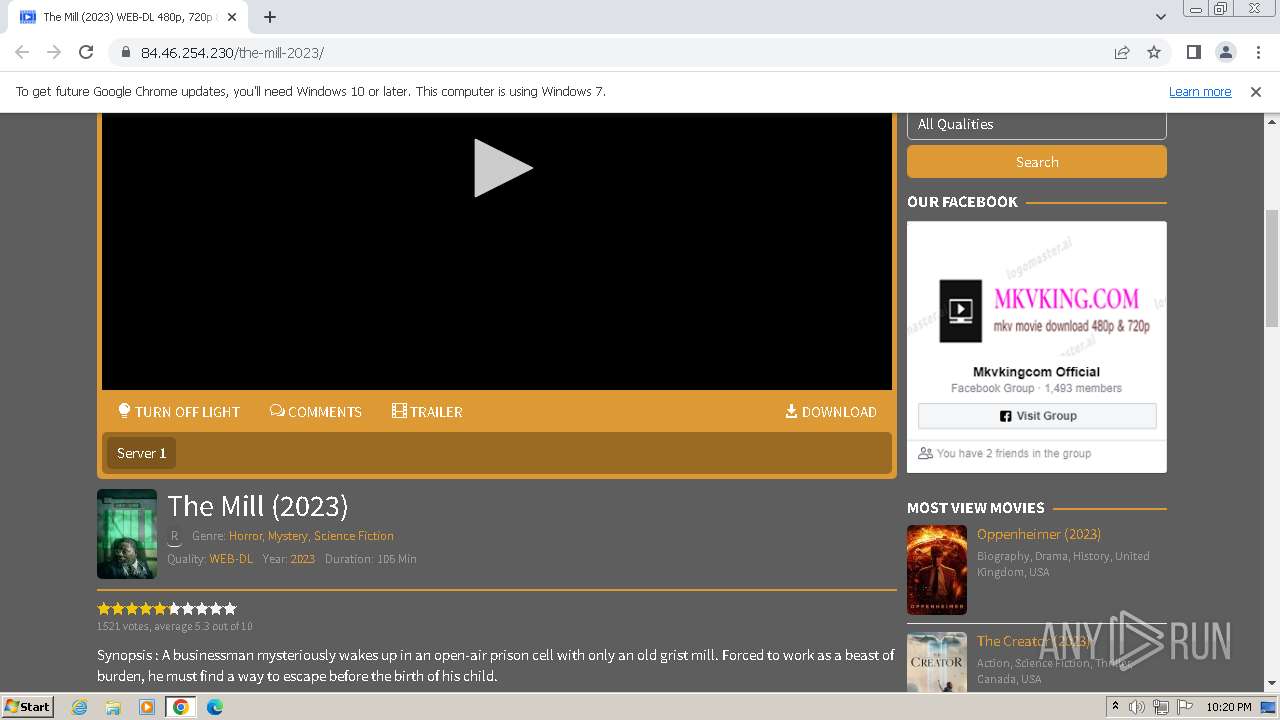The image size is (1280, 720).
Task: Click the Synopsis paragraph text
Action: [496, 666]
